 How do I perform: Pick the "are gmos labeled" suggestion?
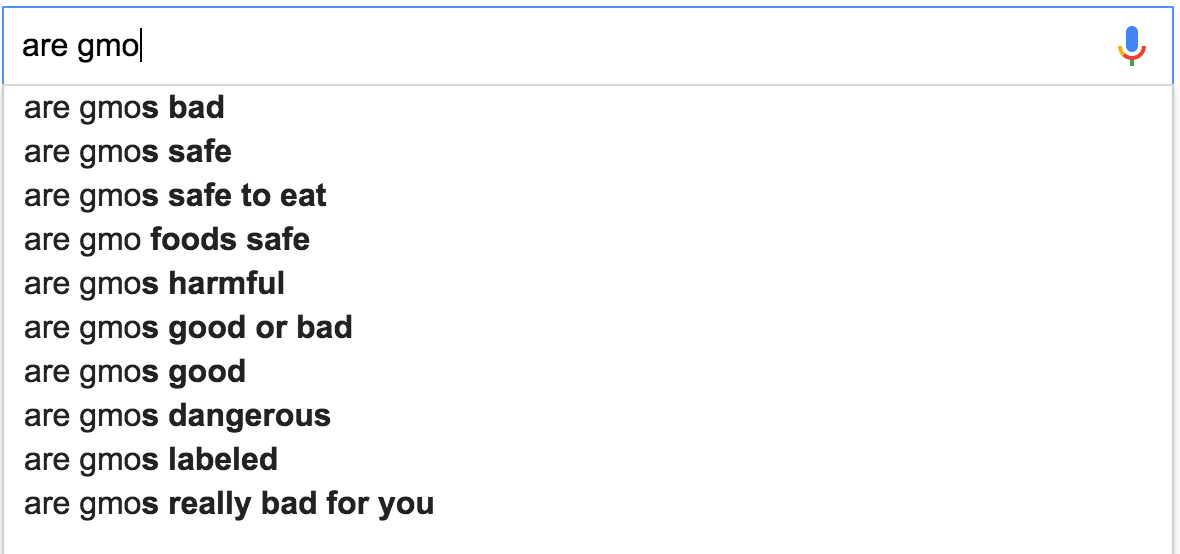588,459
